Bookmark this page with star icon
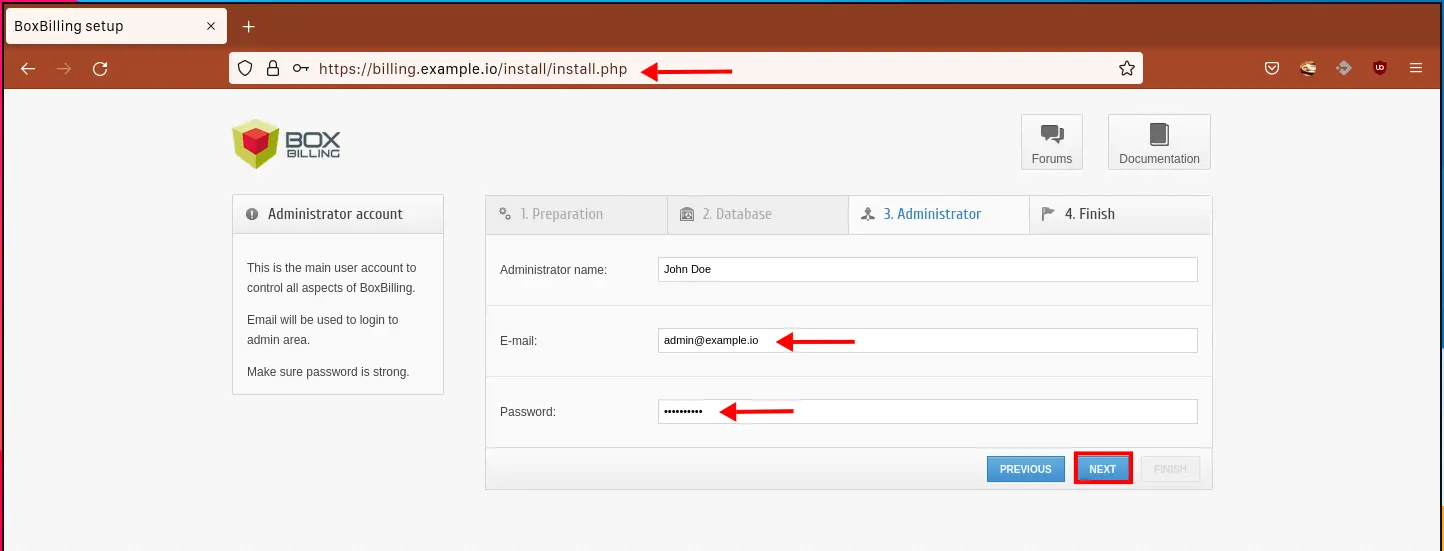 click(x=1127, y=68)
